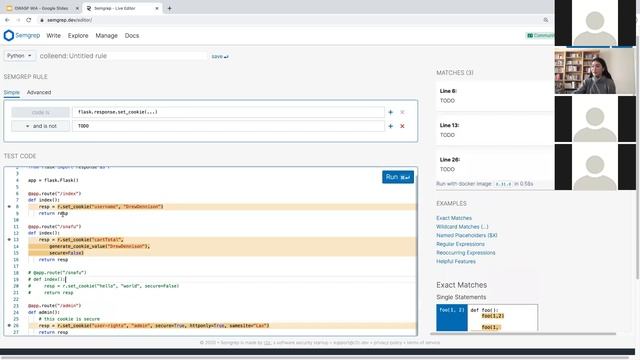Click the save link
This screenshot has height=360, width=640.
coord(220,56)
